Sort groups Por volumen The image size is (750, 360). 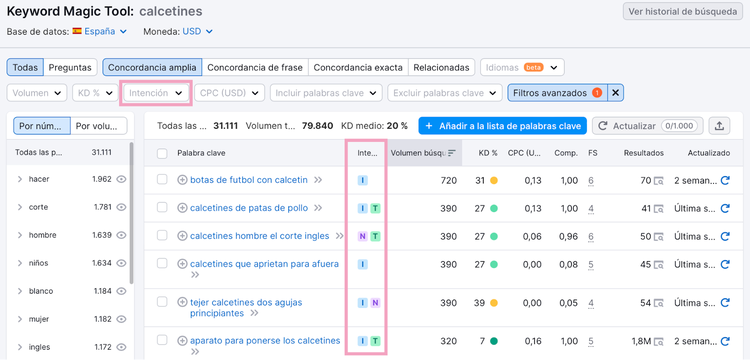(x=99, y=126)
